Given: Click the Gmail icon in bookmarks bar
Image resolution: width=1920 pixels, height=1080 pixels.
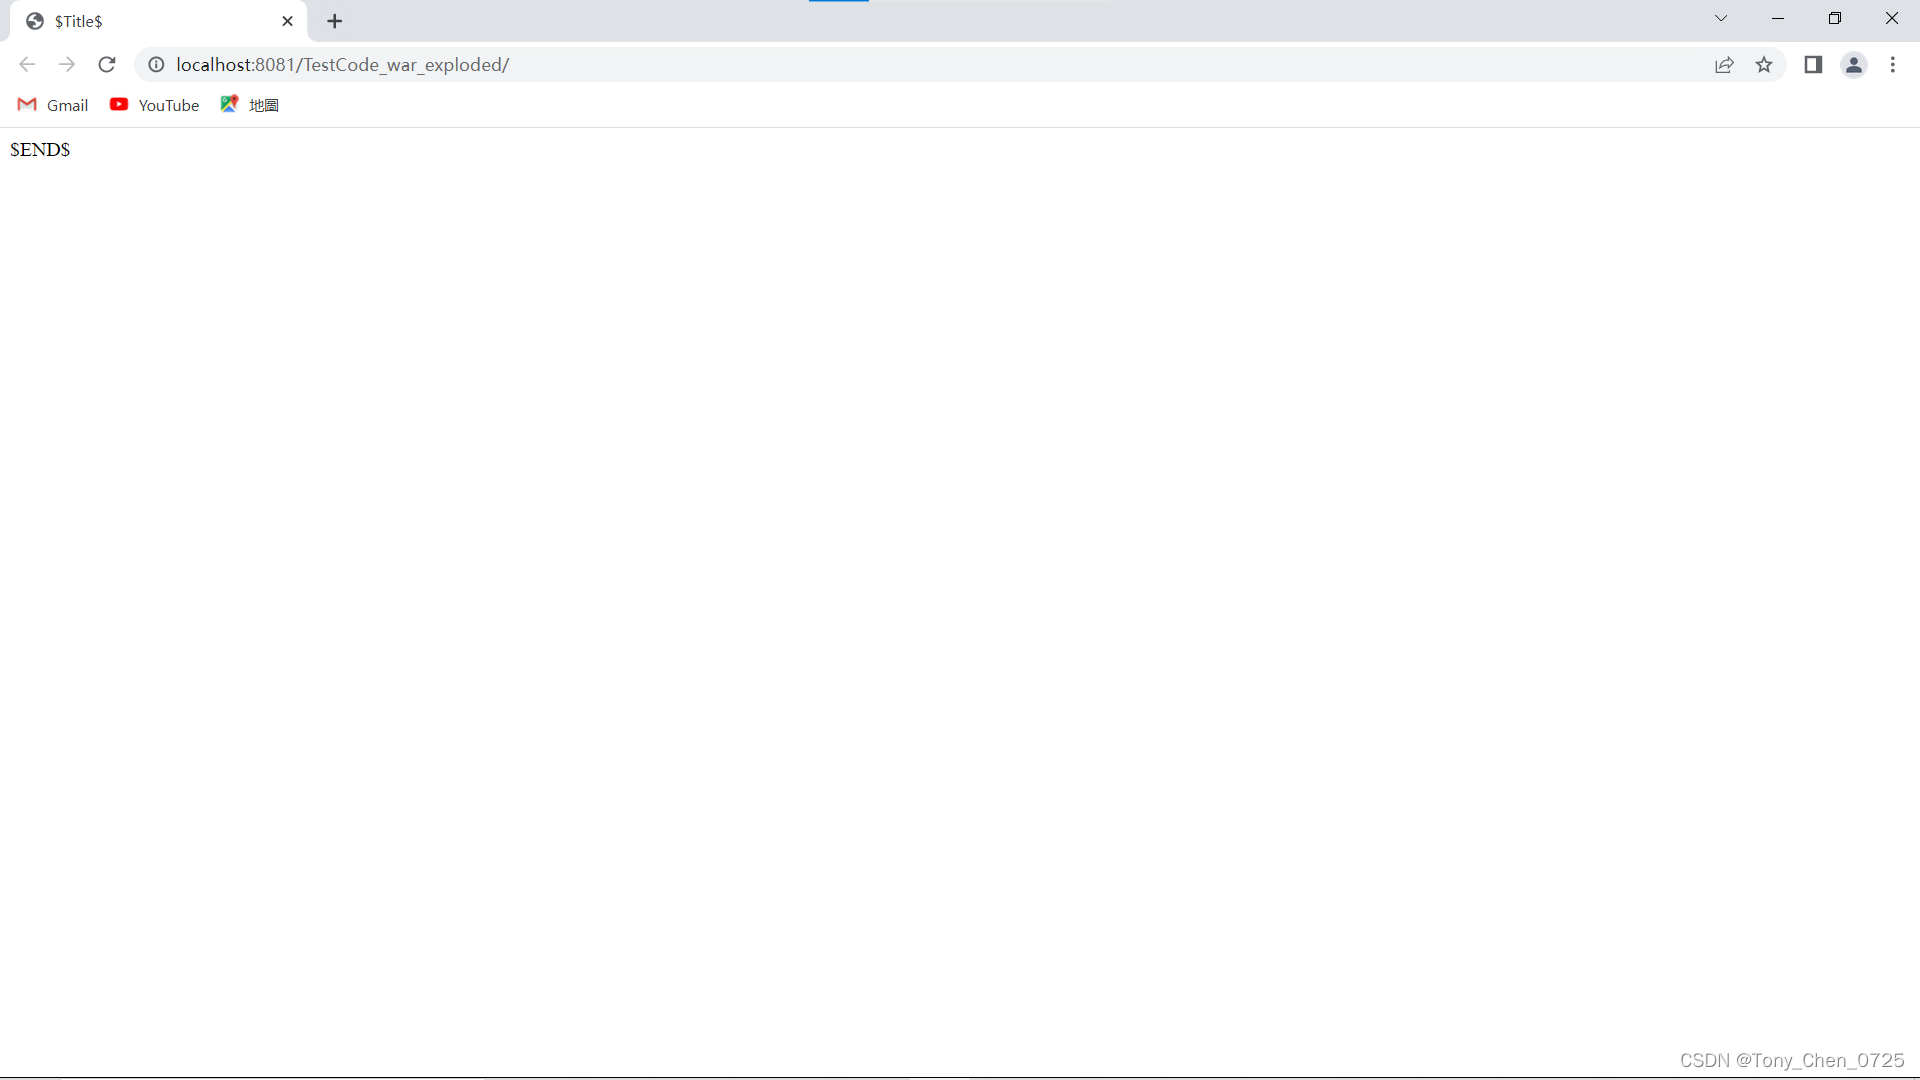Looking at the screenshot, I should [25, 105].
